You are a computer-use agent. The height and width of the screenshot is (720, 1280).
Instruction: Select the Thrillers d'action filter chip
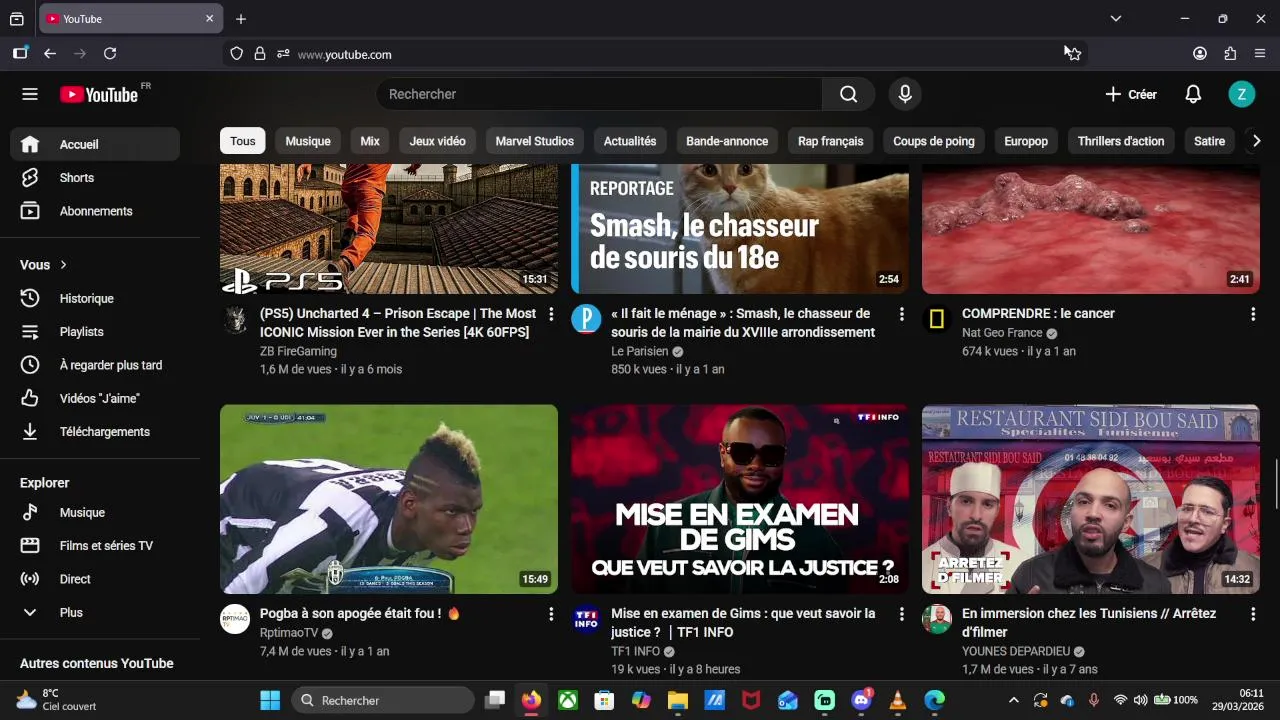point(1121,141)
